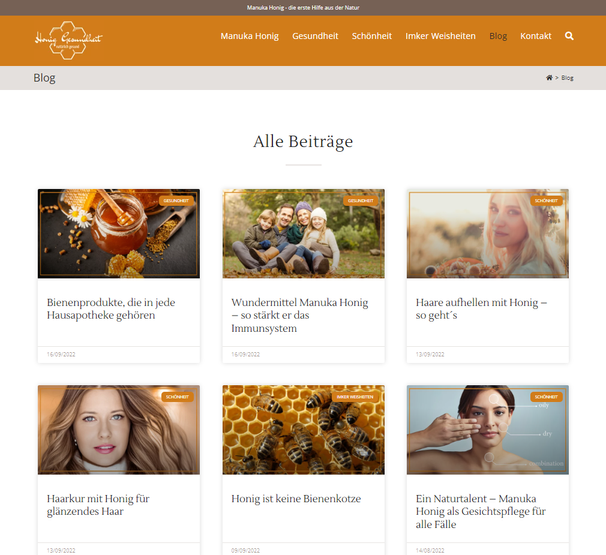Viewport: 606px width, 555px height.
Task: Open 'Honig ist keine Bienenkotze' article
Action: [x=296, y=499]
